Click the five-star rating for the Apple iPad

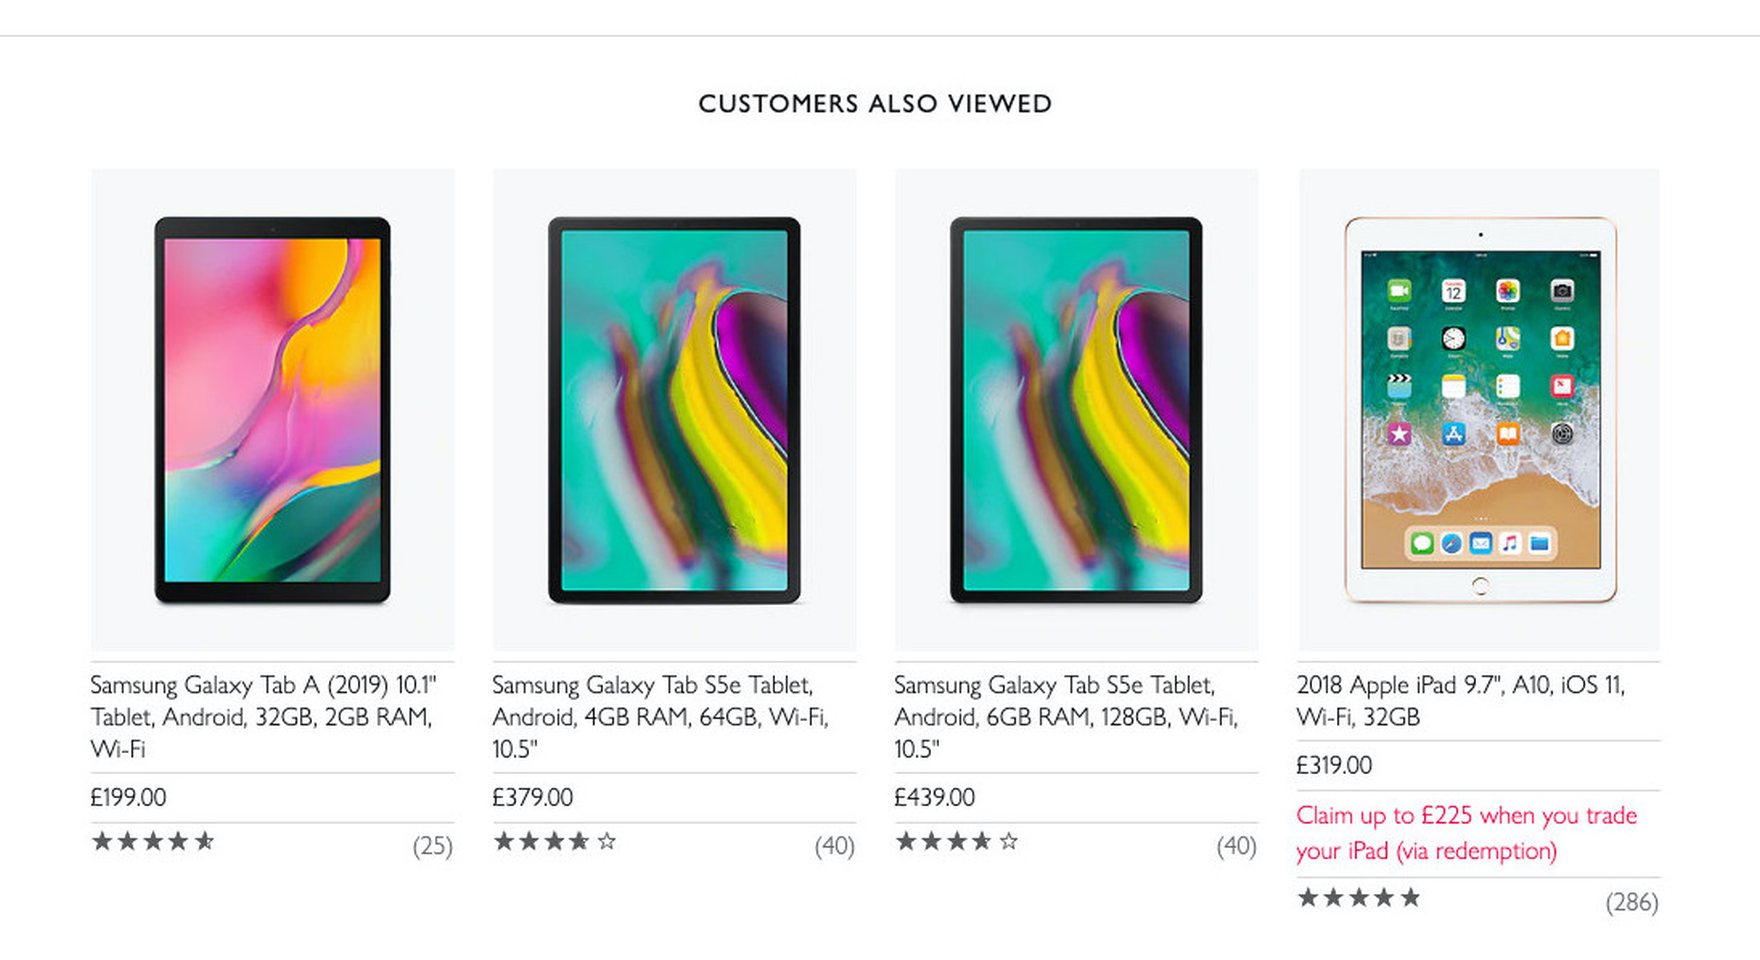click(1359, 897)
